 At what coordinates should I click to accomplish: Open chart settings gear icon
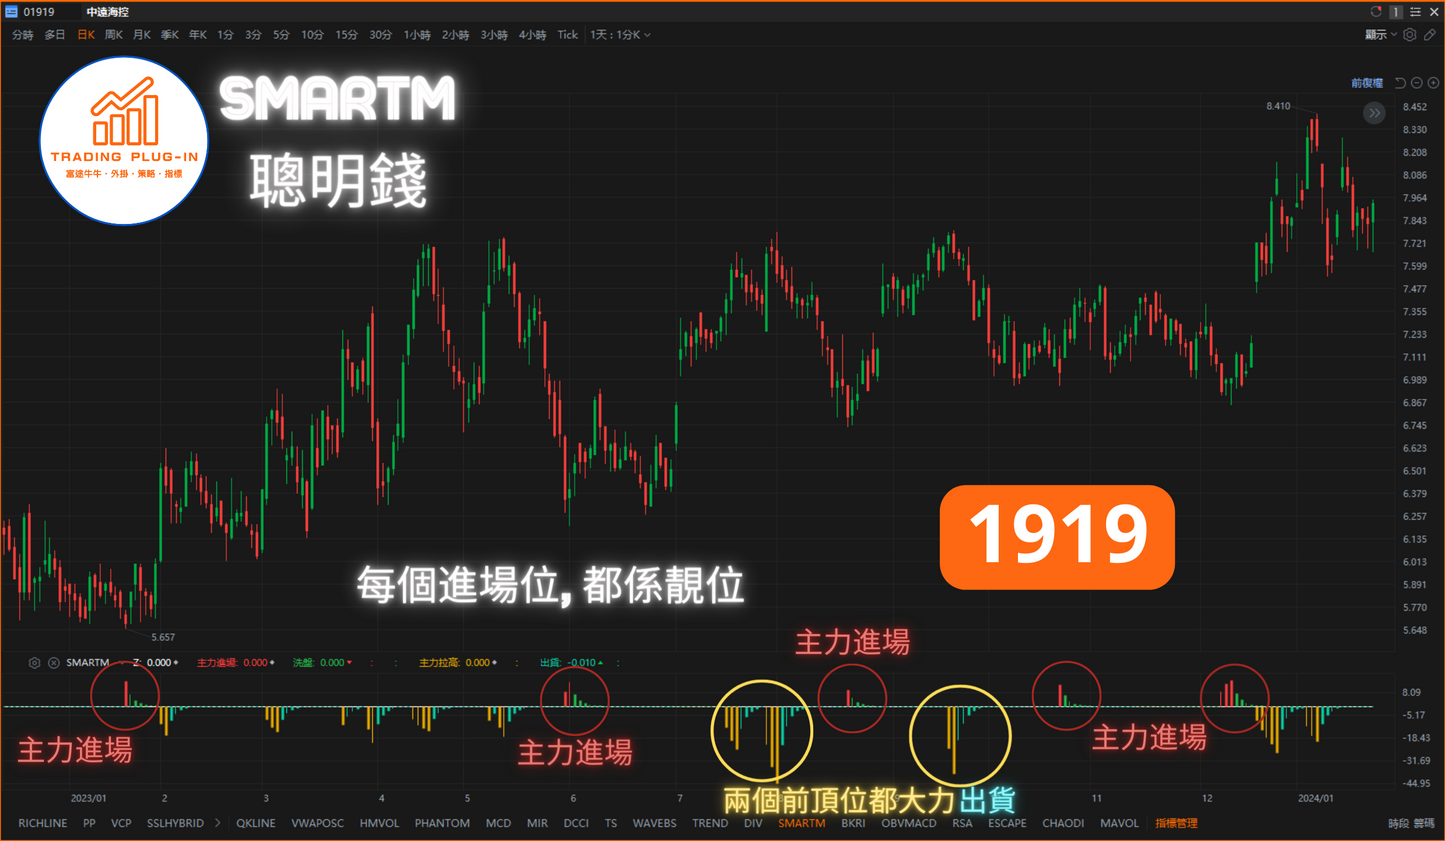(x=1410, y=35)
